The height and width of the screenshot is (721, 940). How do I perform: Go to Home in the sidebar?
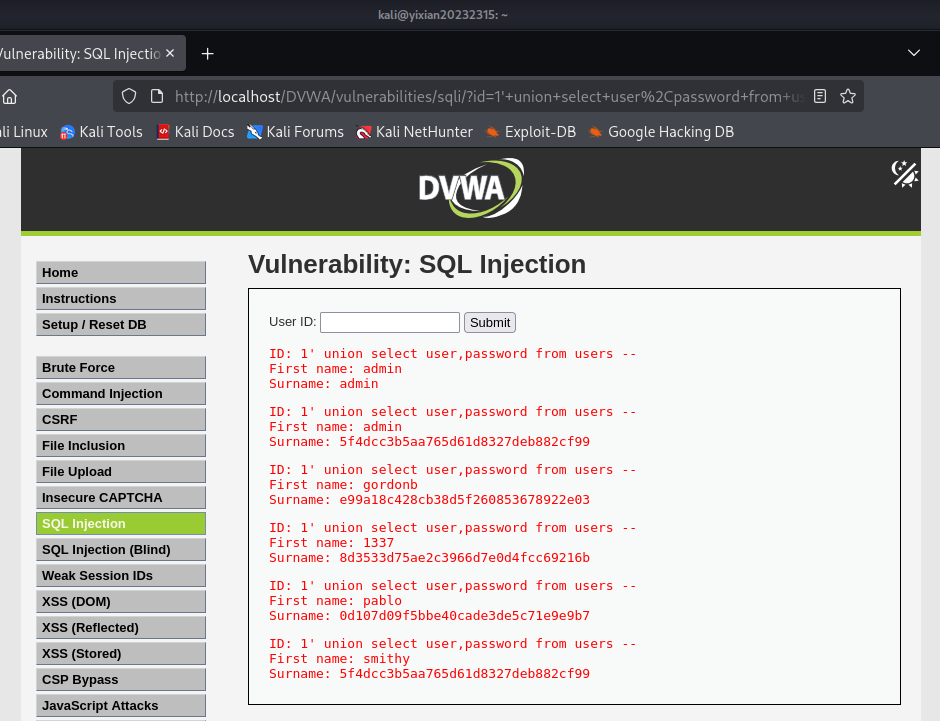point(120,273)
